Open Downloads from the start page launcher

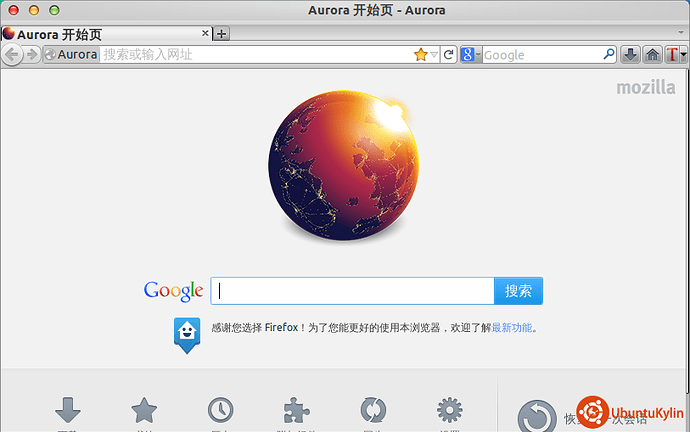point(68,411)
